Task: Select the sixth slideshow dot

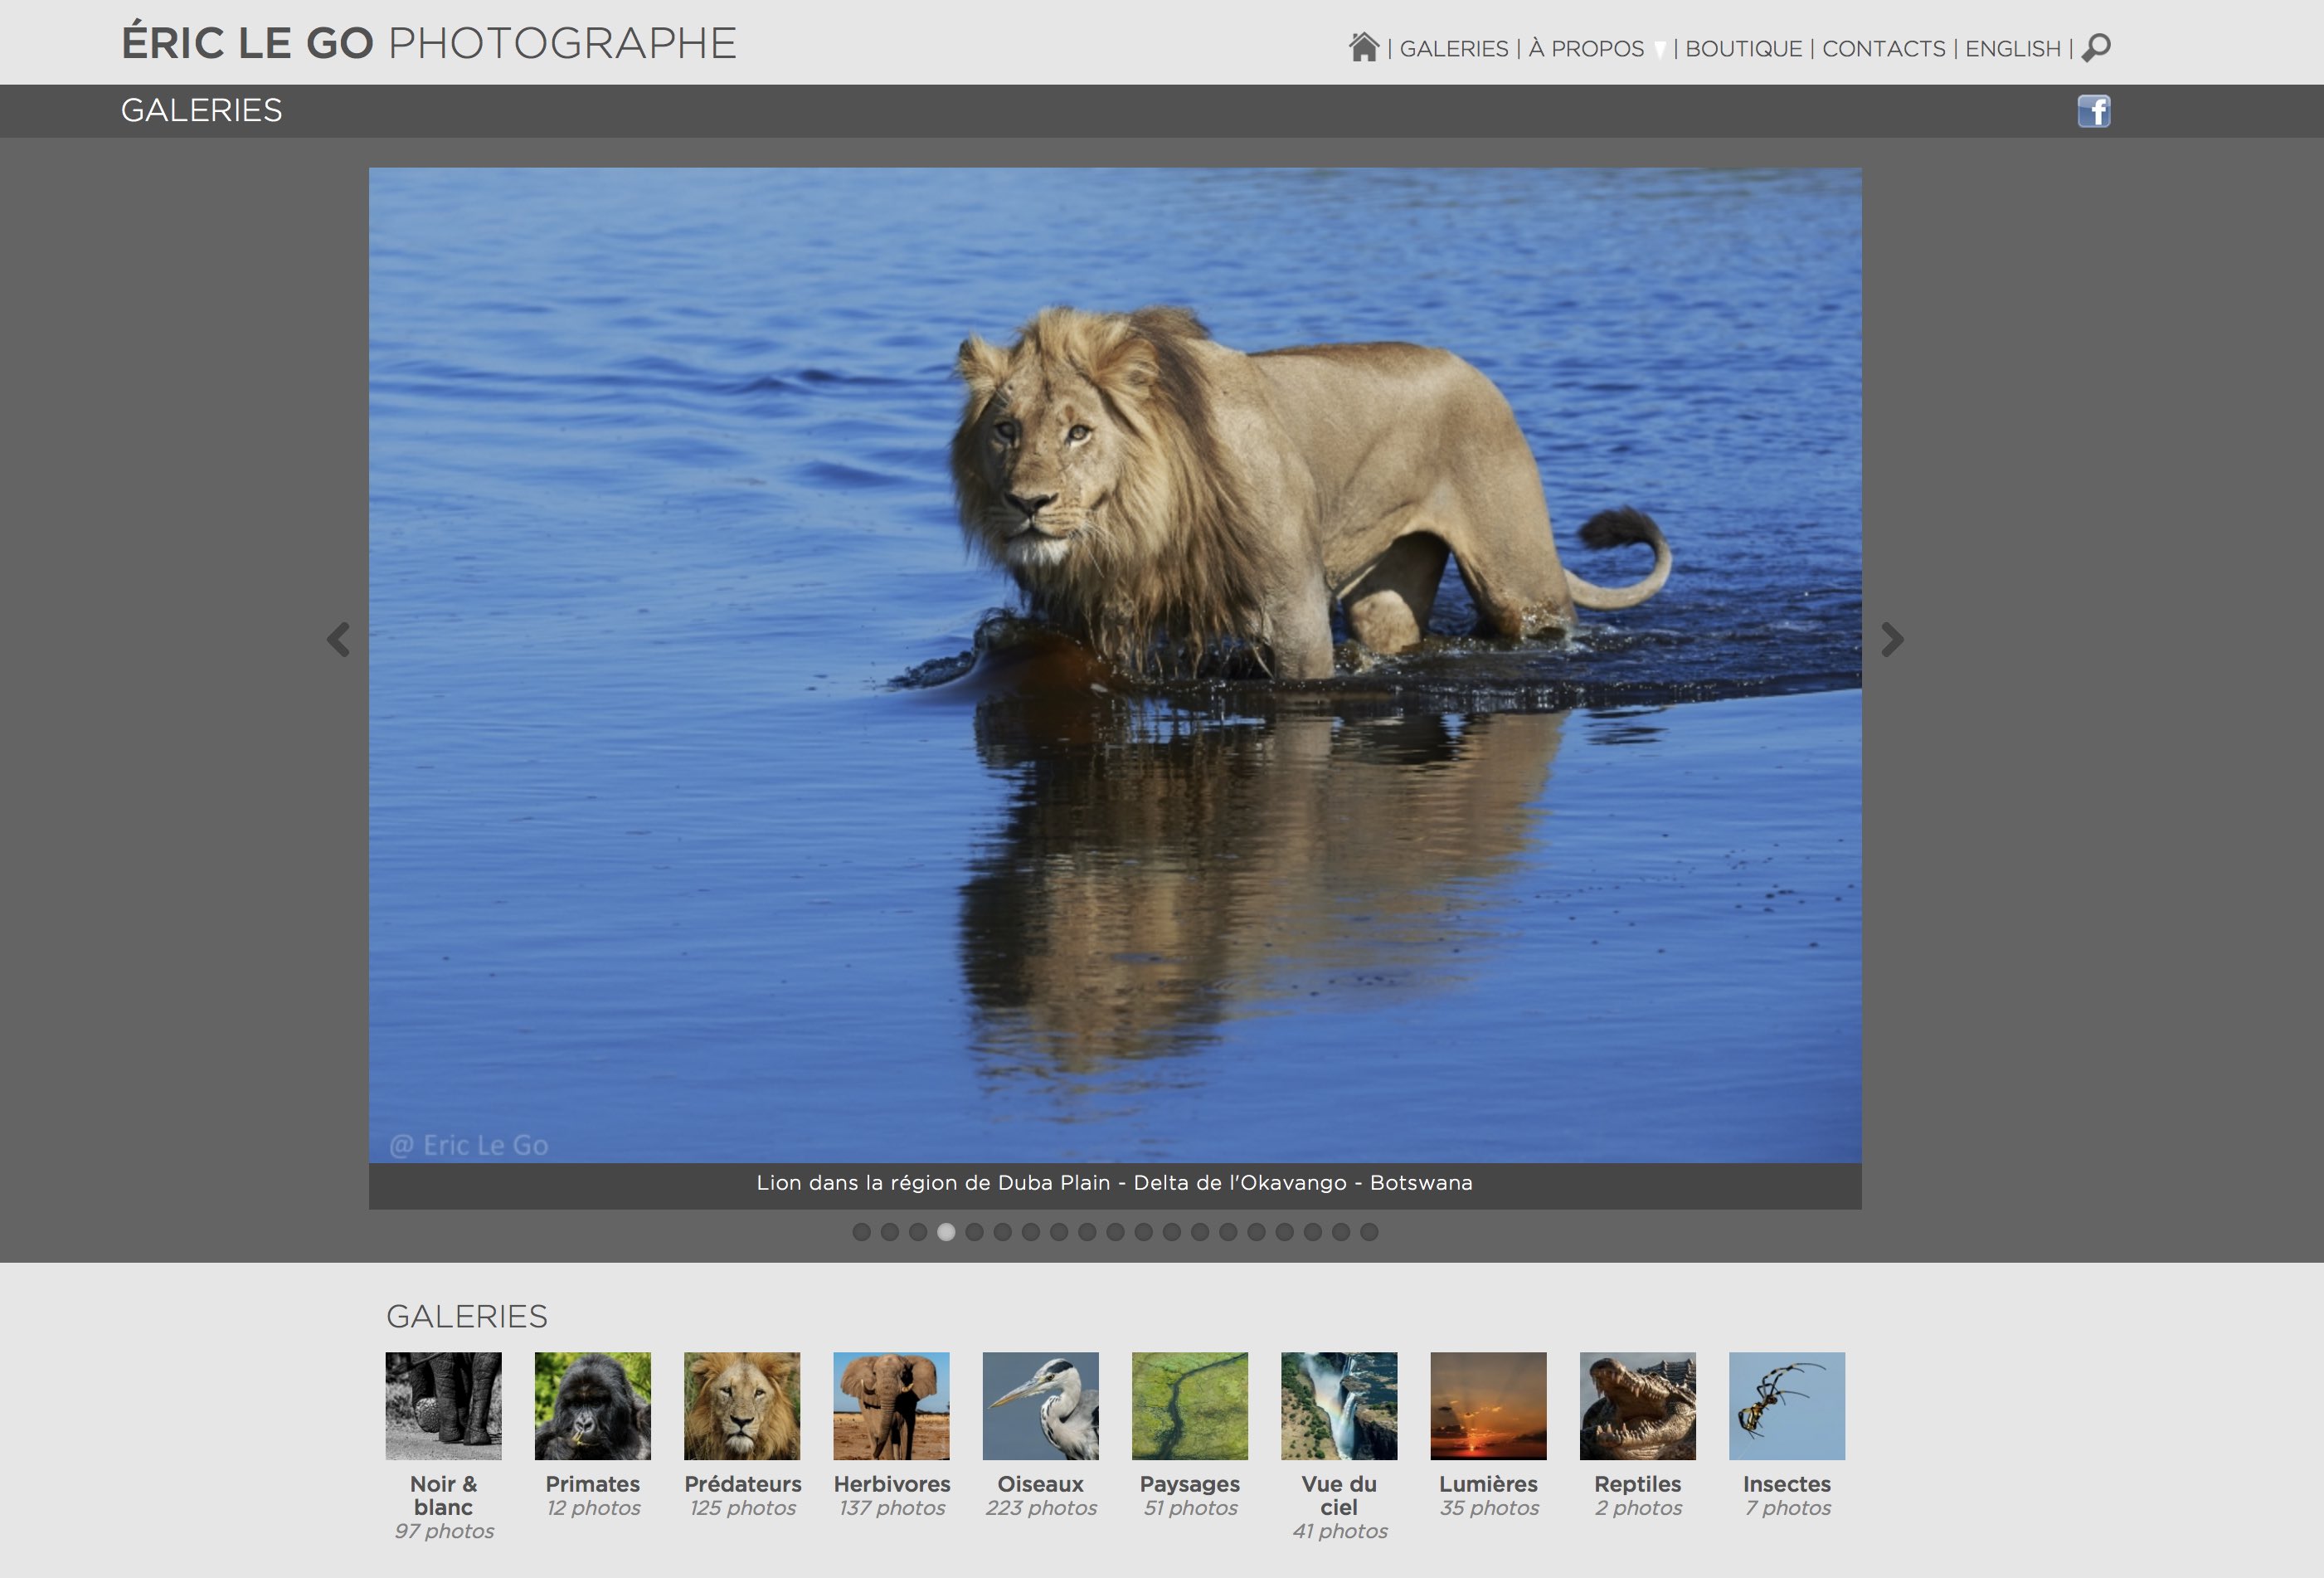Action: 1002,1232
